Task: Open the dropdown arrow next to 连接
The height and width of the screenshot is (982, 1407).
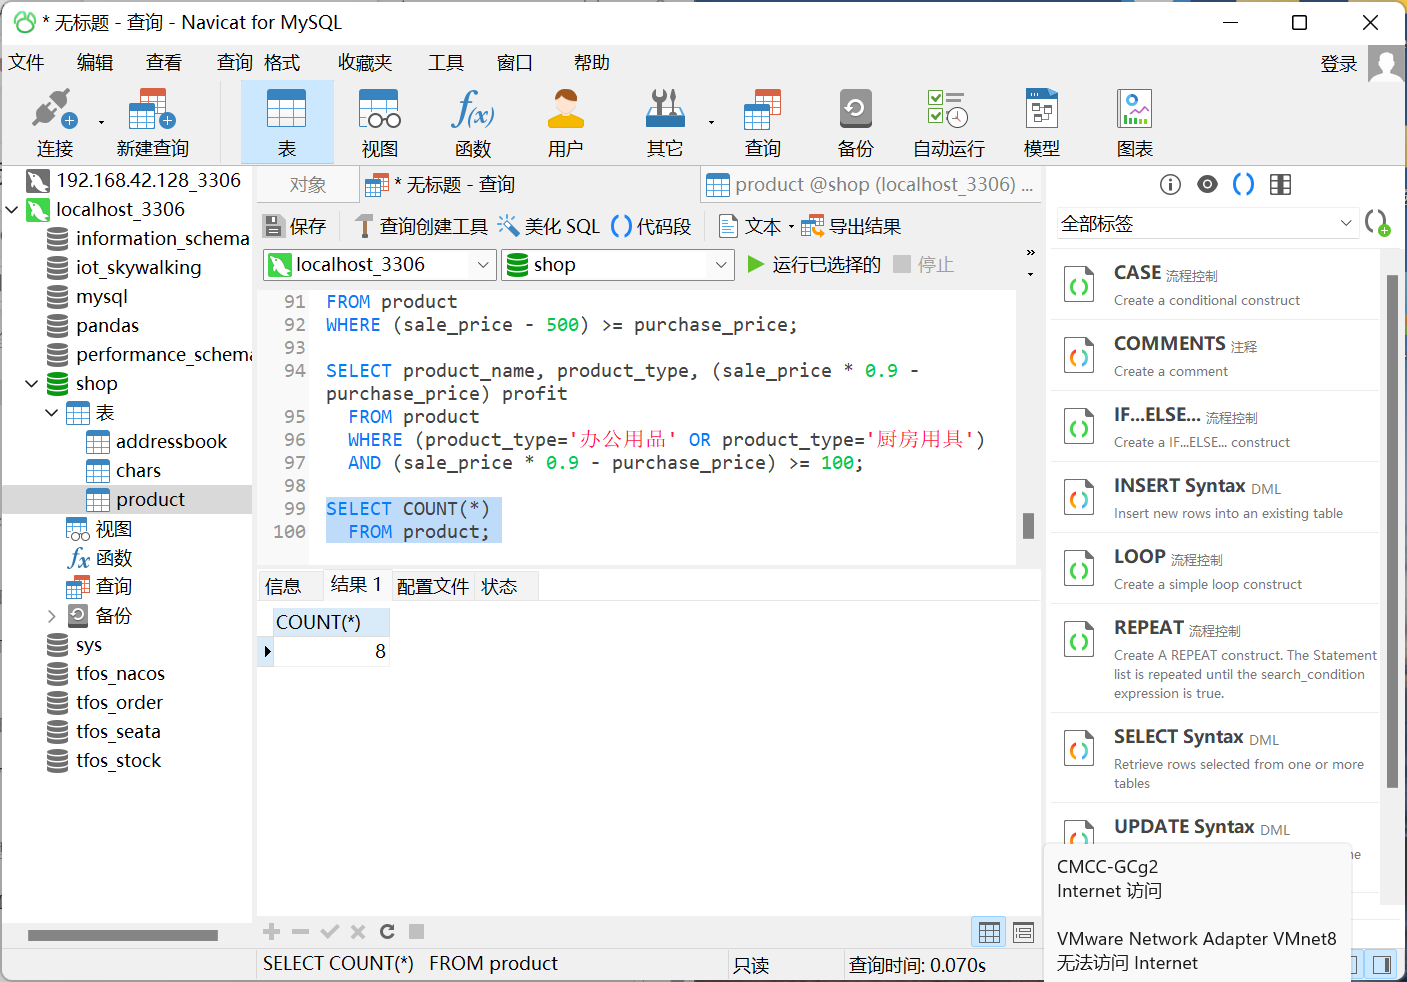Action: click(x=101, y=122)
